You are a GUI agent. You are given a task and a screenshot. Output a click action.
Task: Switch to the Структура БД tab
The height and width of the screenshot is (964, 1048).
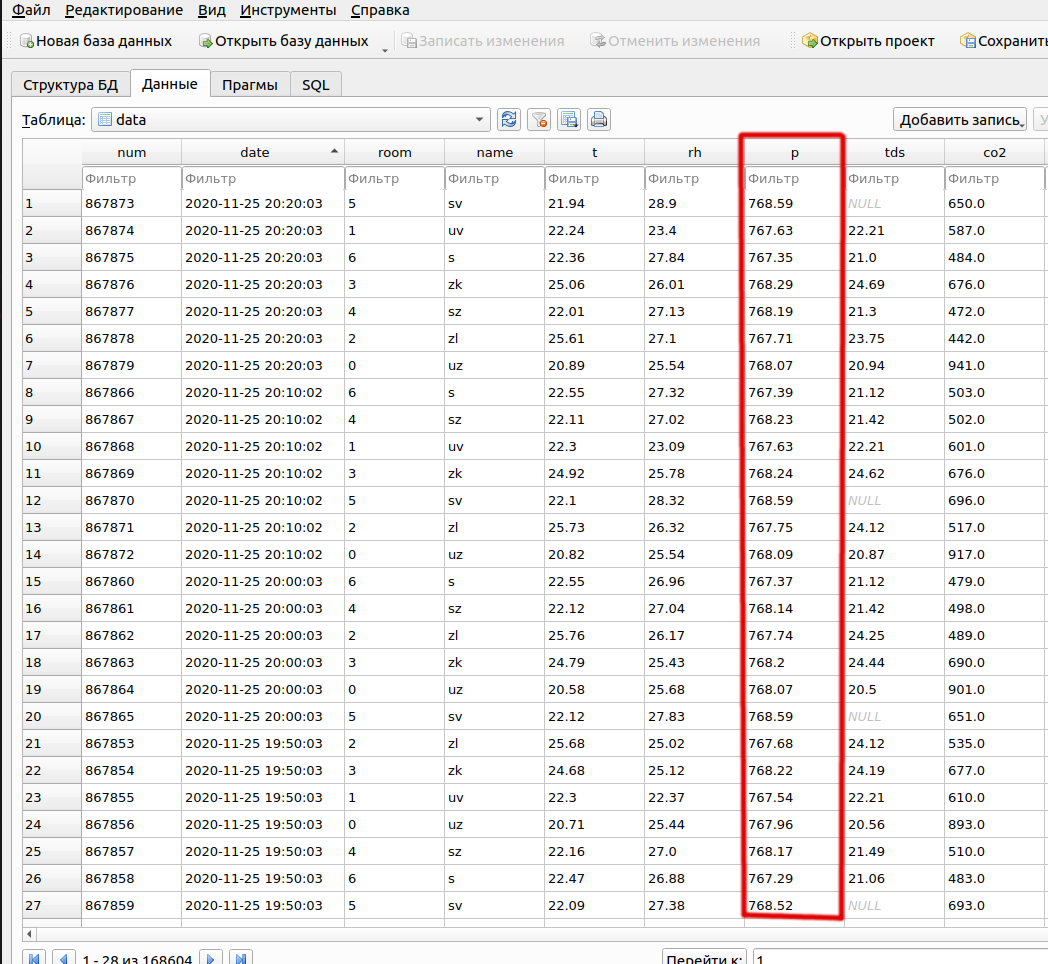pyautogui.click(x=70, y=85)
